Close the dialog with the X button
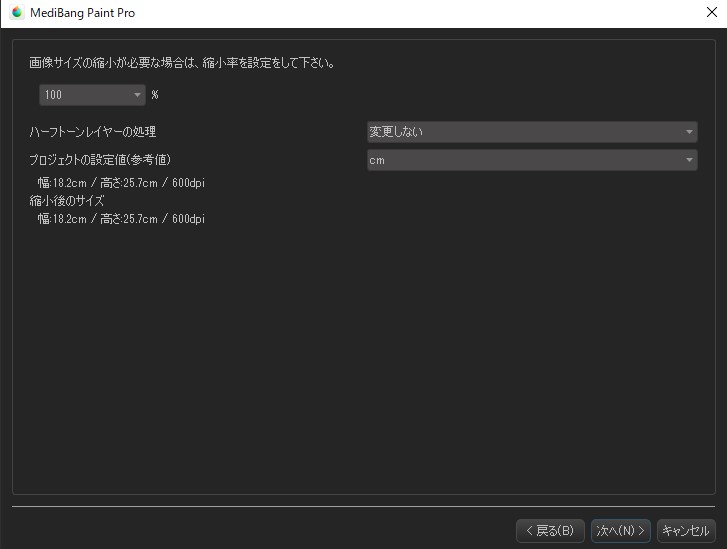The height and width of the screenshot is (549, 727). pos(711,13)
